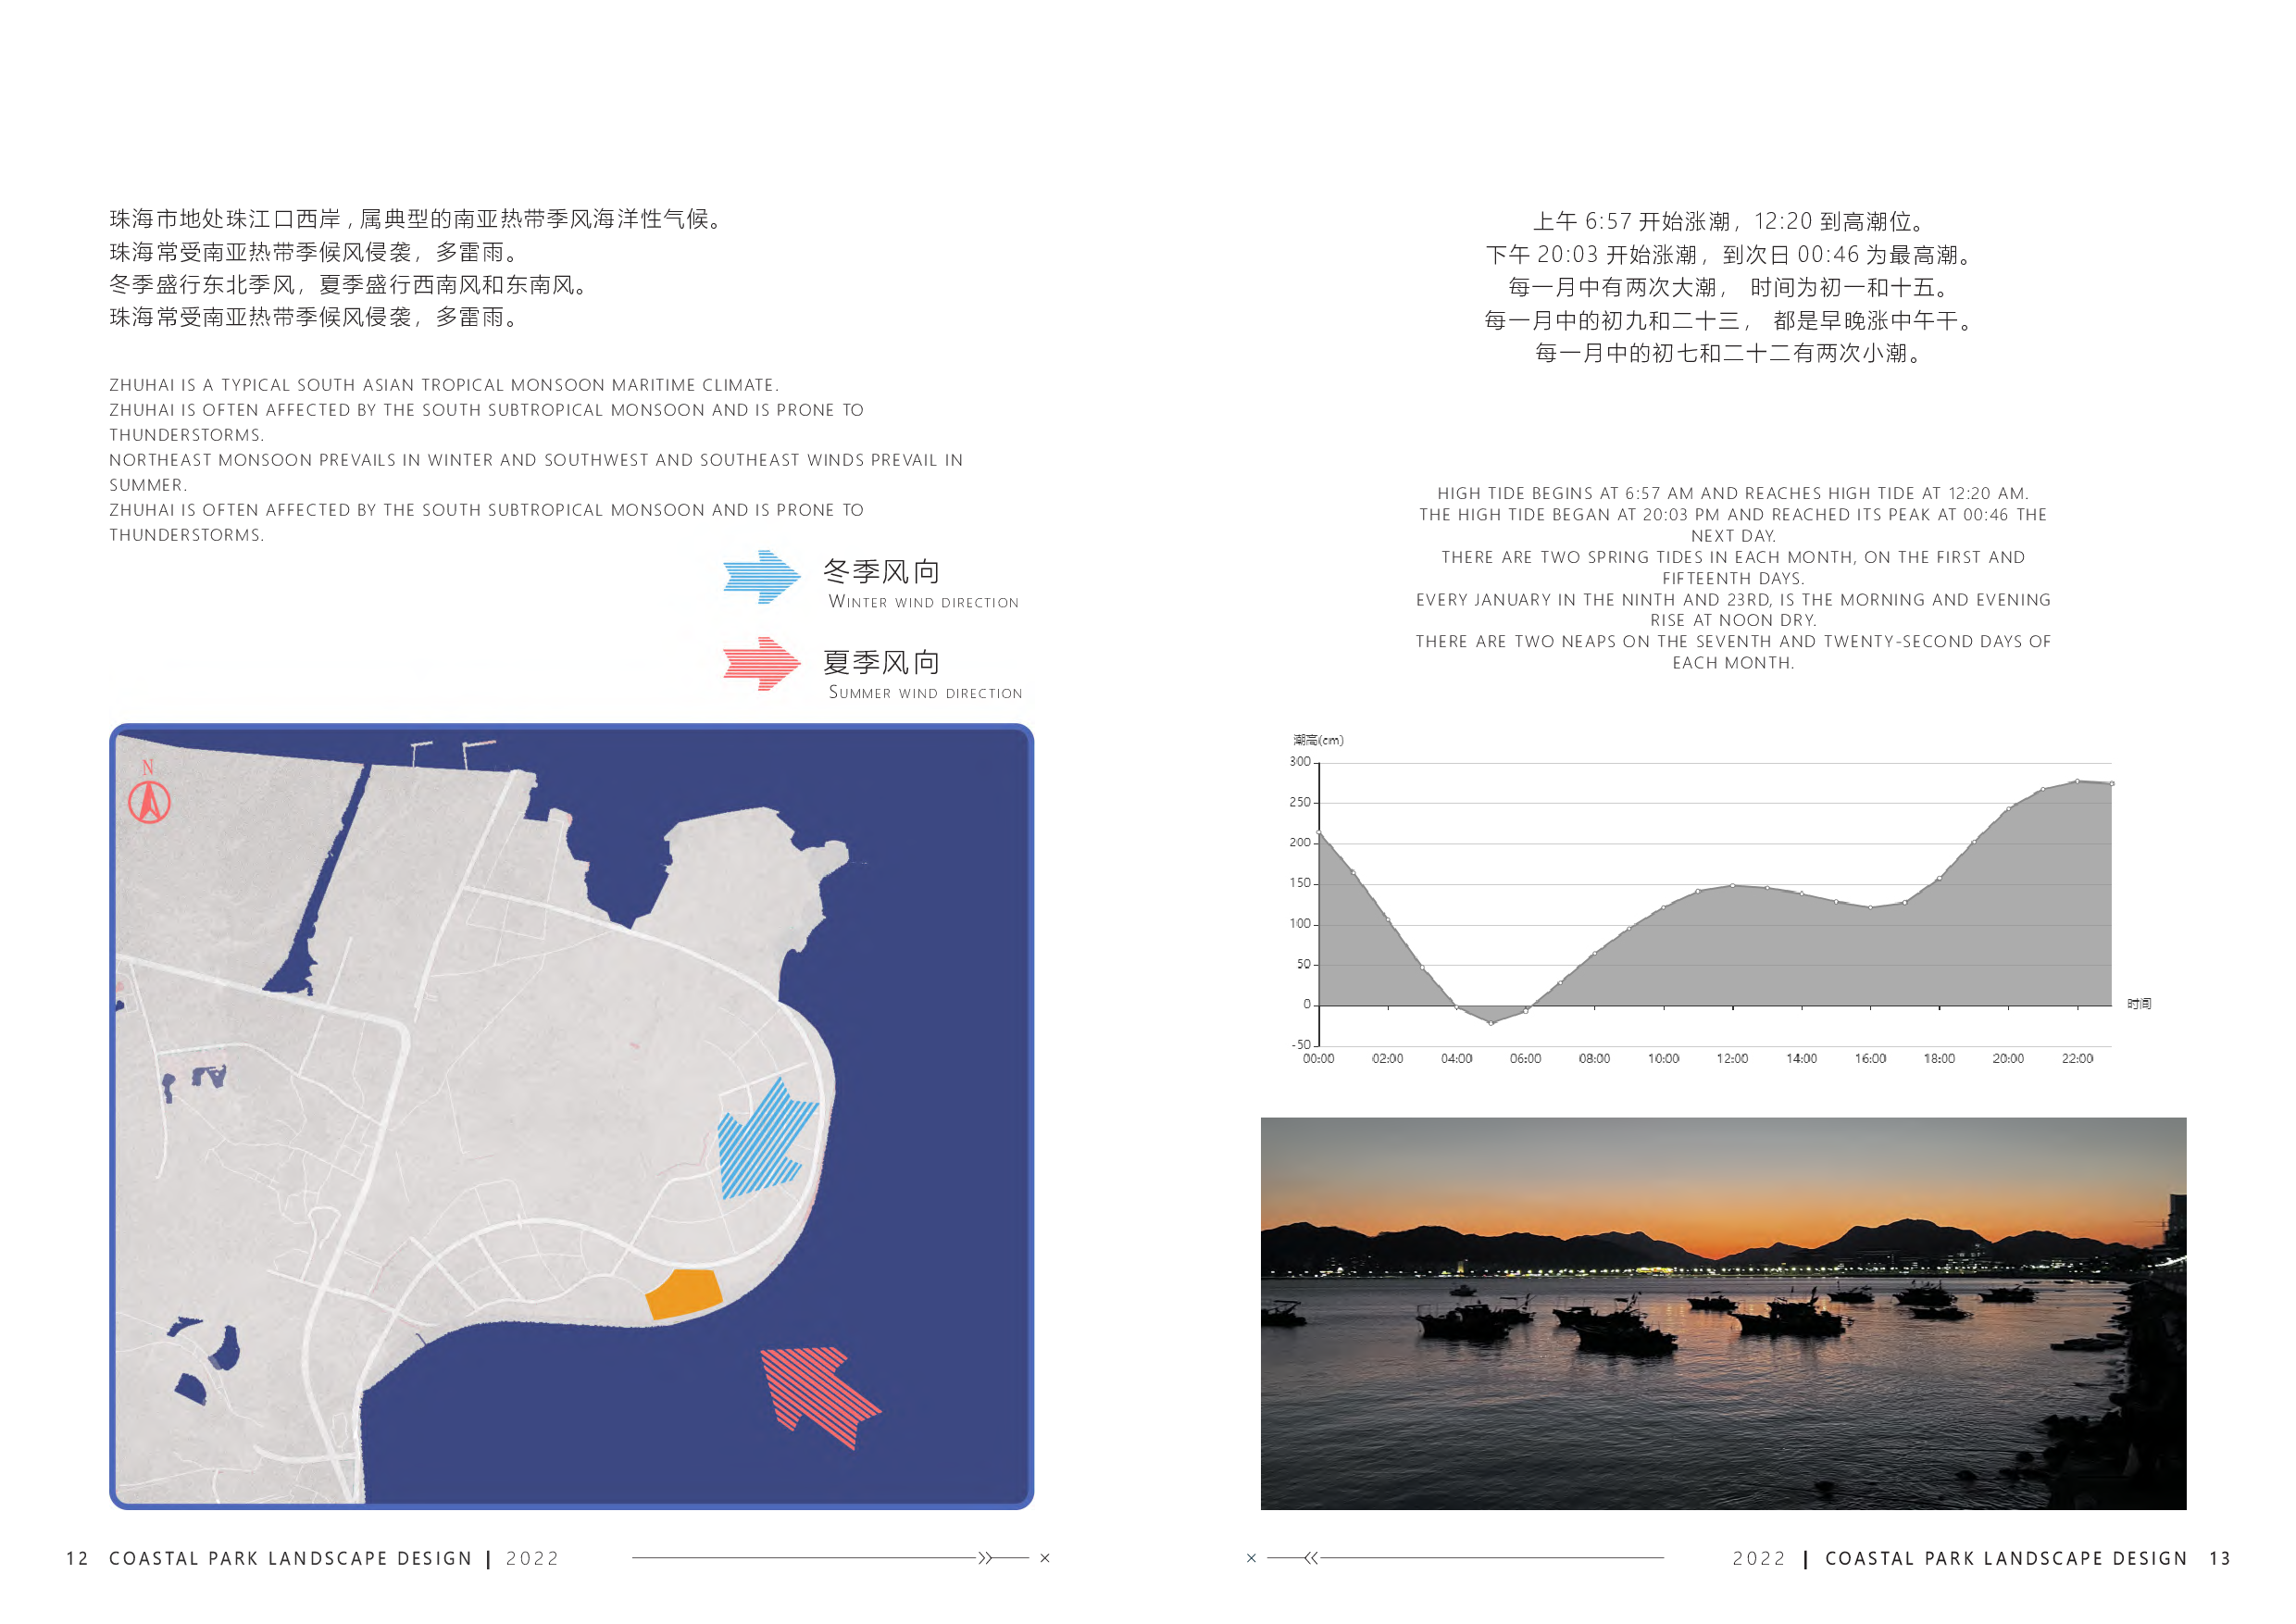Click page number 13 in footer
Viewport: 2296px width, 1624px height.
pyautogui.click(x=2219, y=1558)
